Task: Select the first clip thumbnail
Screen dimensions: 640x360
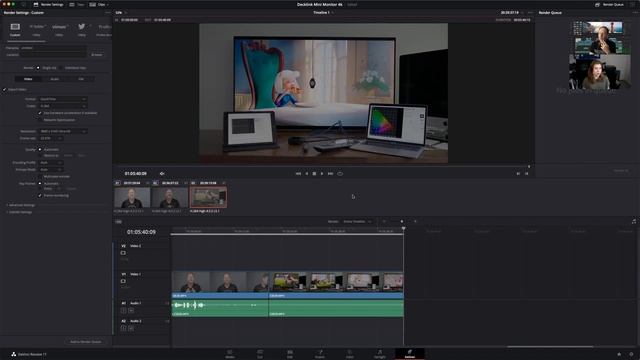Action: click(x=132, y=198)
